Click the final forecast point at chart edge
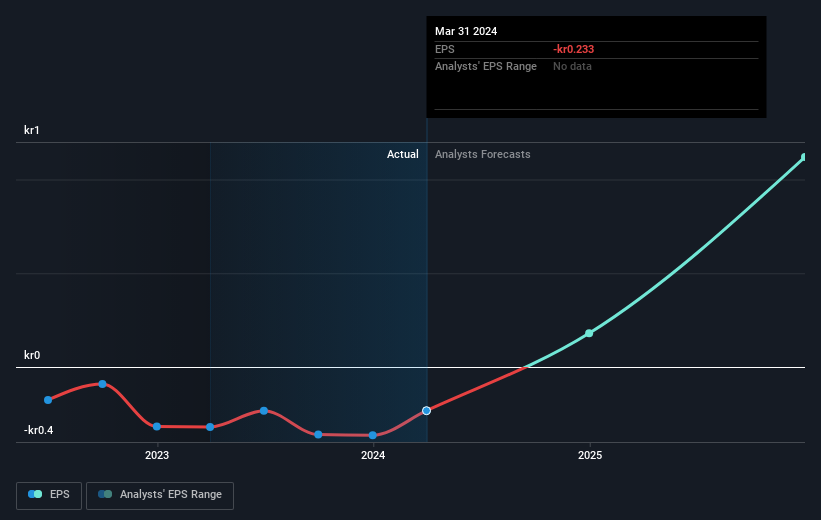The height and width of the screenshot is (520, 821). pyautogui.click(x=804, y=157)
